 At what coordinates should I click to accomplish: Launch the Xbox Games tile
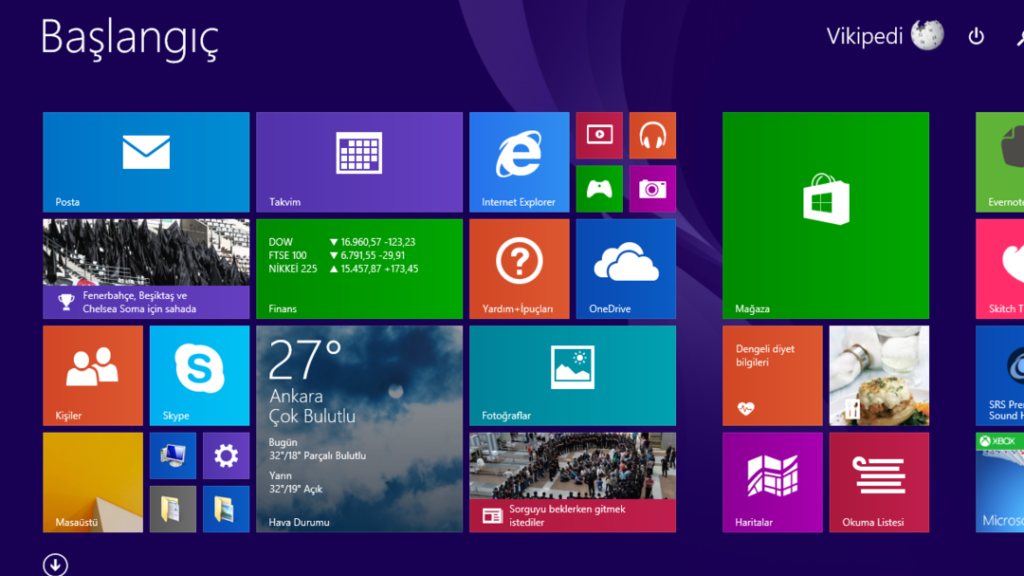pos(598,189)
